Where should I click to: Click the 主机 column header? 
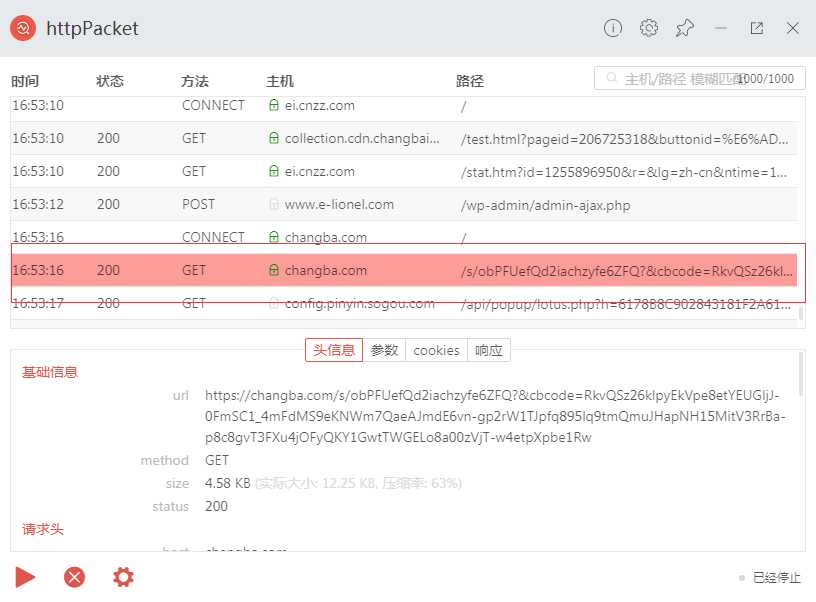pos(280,81)
